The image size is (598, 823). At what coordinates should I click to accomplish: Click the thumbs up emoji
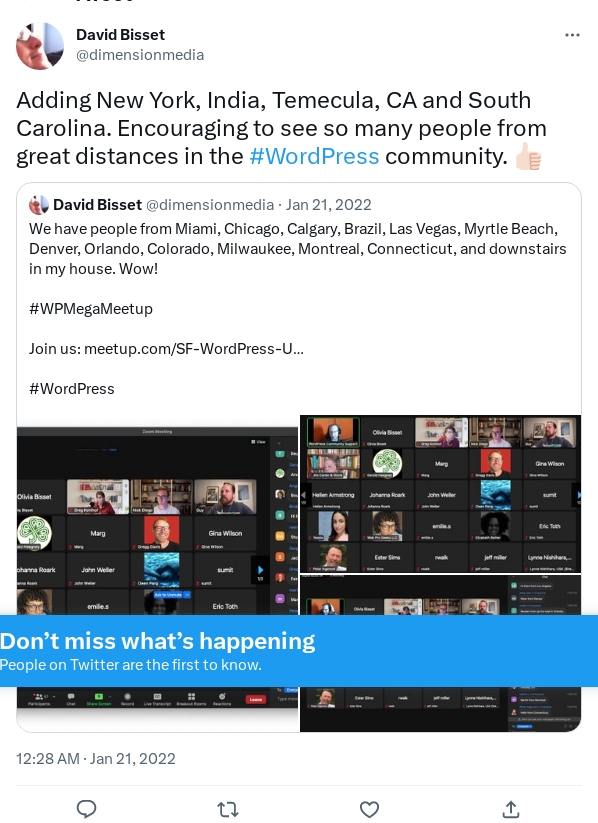pos(528,157)
